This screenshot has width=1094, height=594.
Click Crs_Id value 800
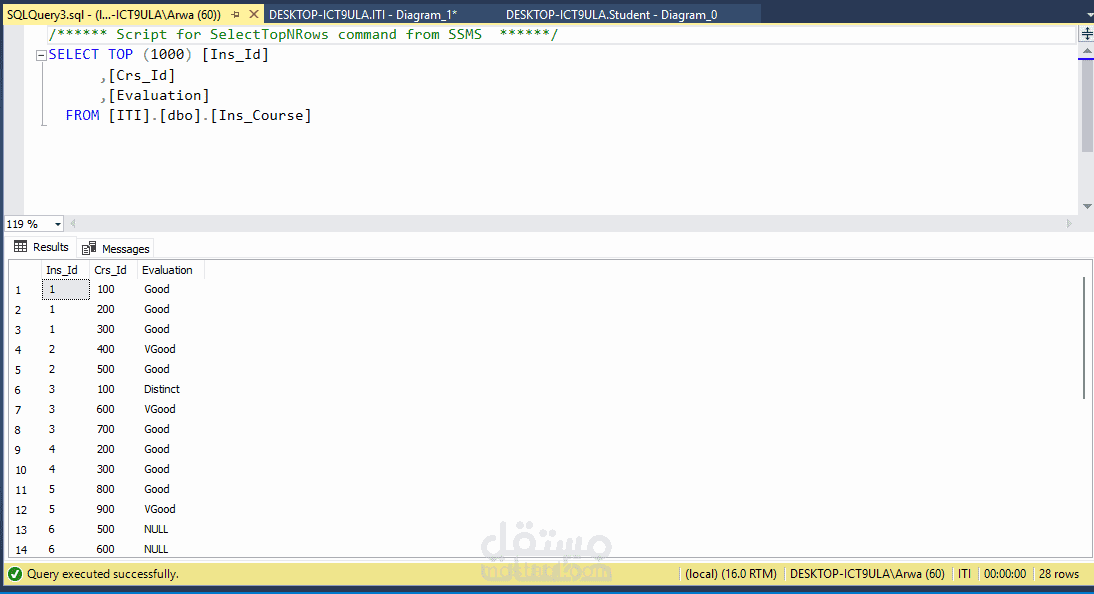click(105, 489)
